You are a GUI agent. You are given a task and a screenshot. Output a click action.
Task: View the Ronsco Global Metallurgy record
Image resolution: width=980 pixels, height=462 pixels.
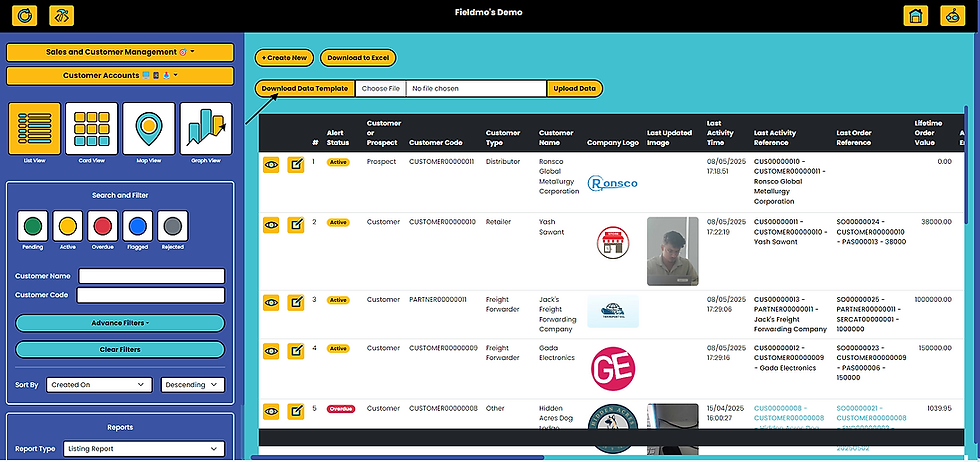point(271,164)
